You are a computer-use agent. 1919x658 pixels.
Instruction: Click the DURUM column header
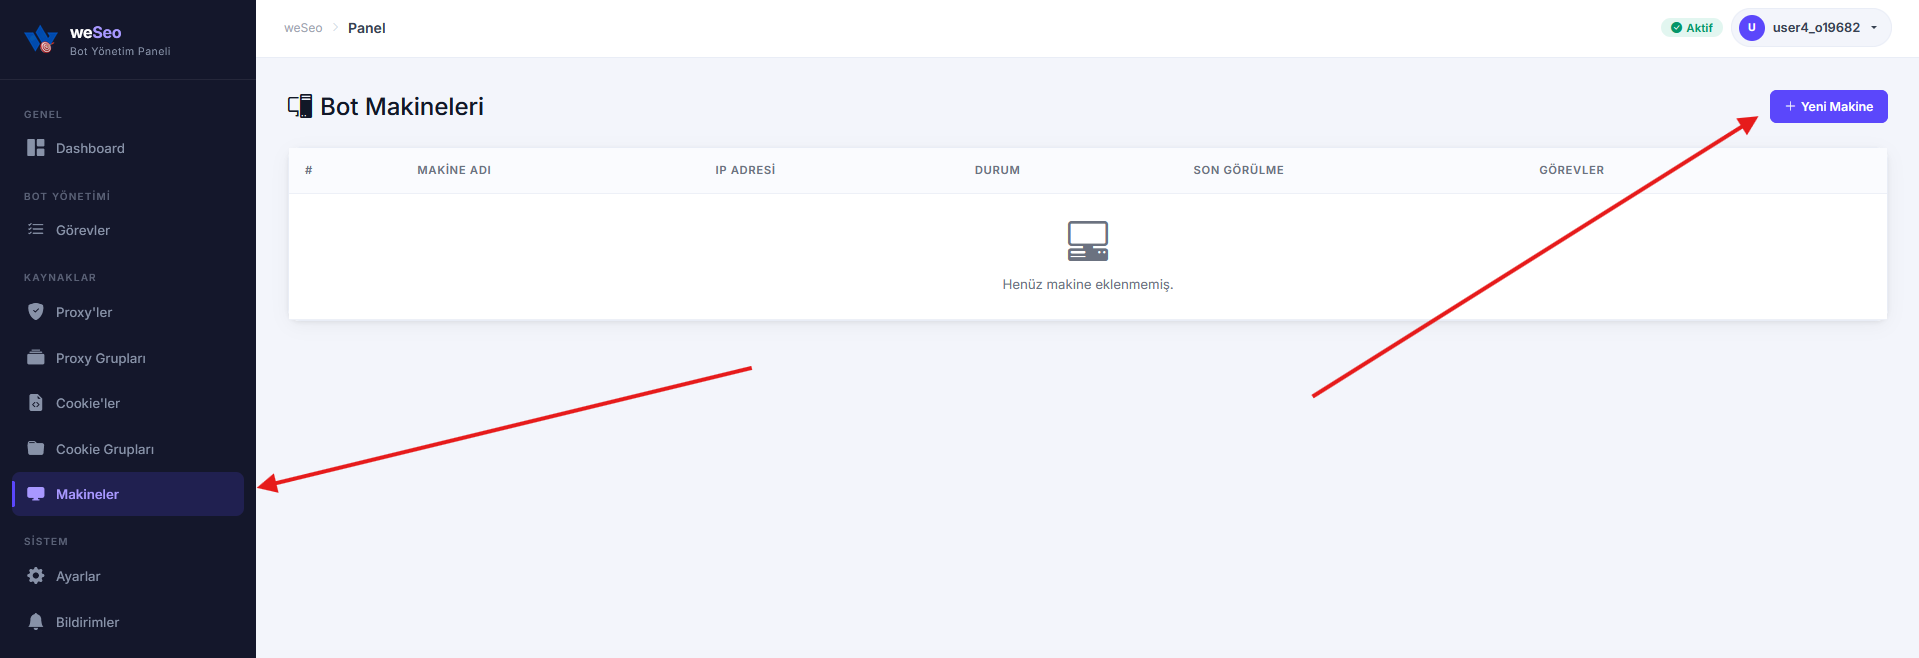pyautogui.click(x=997, y=170)
